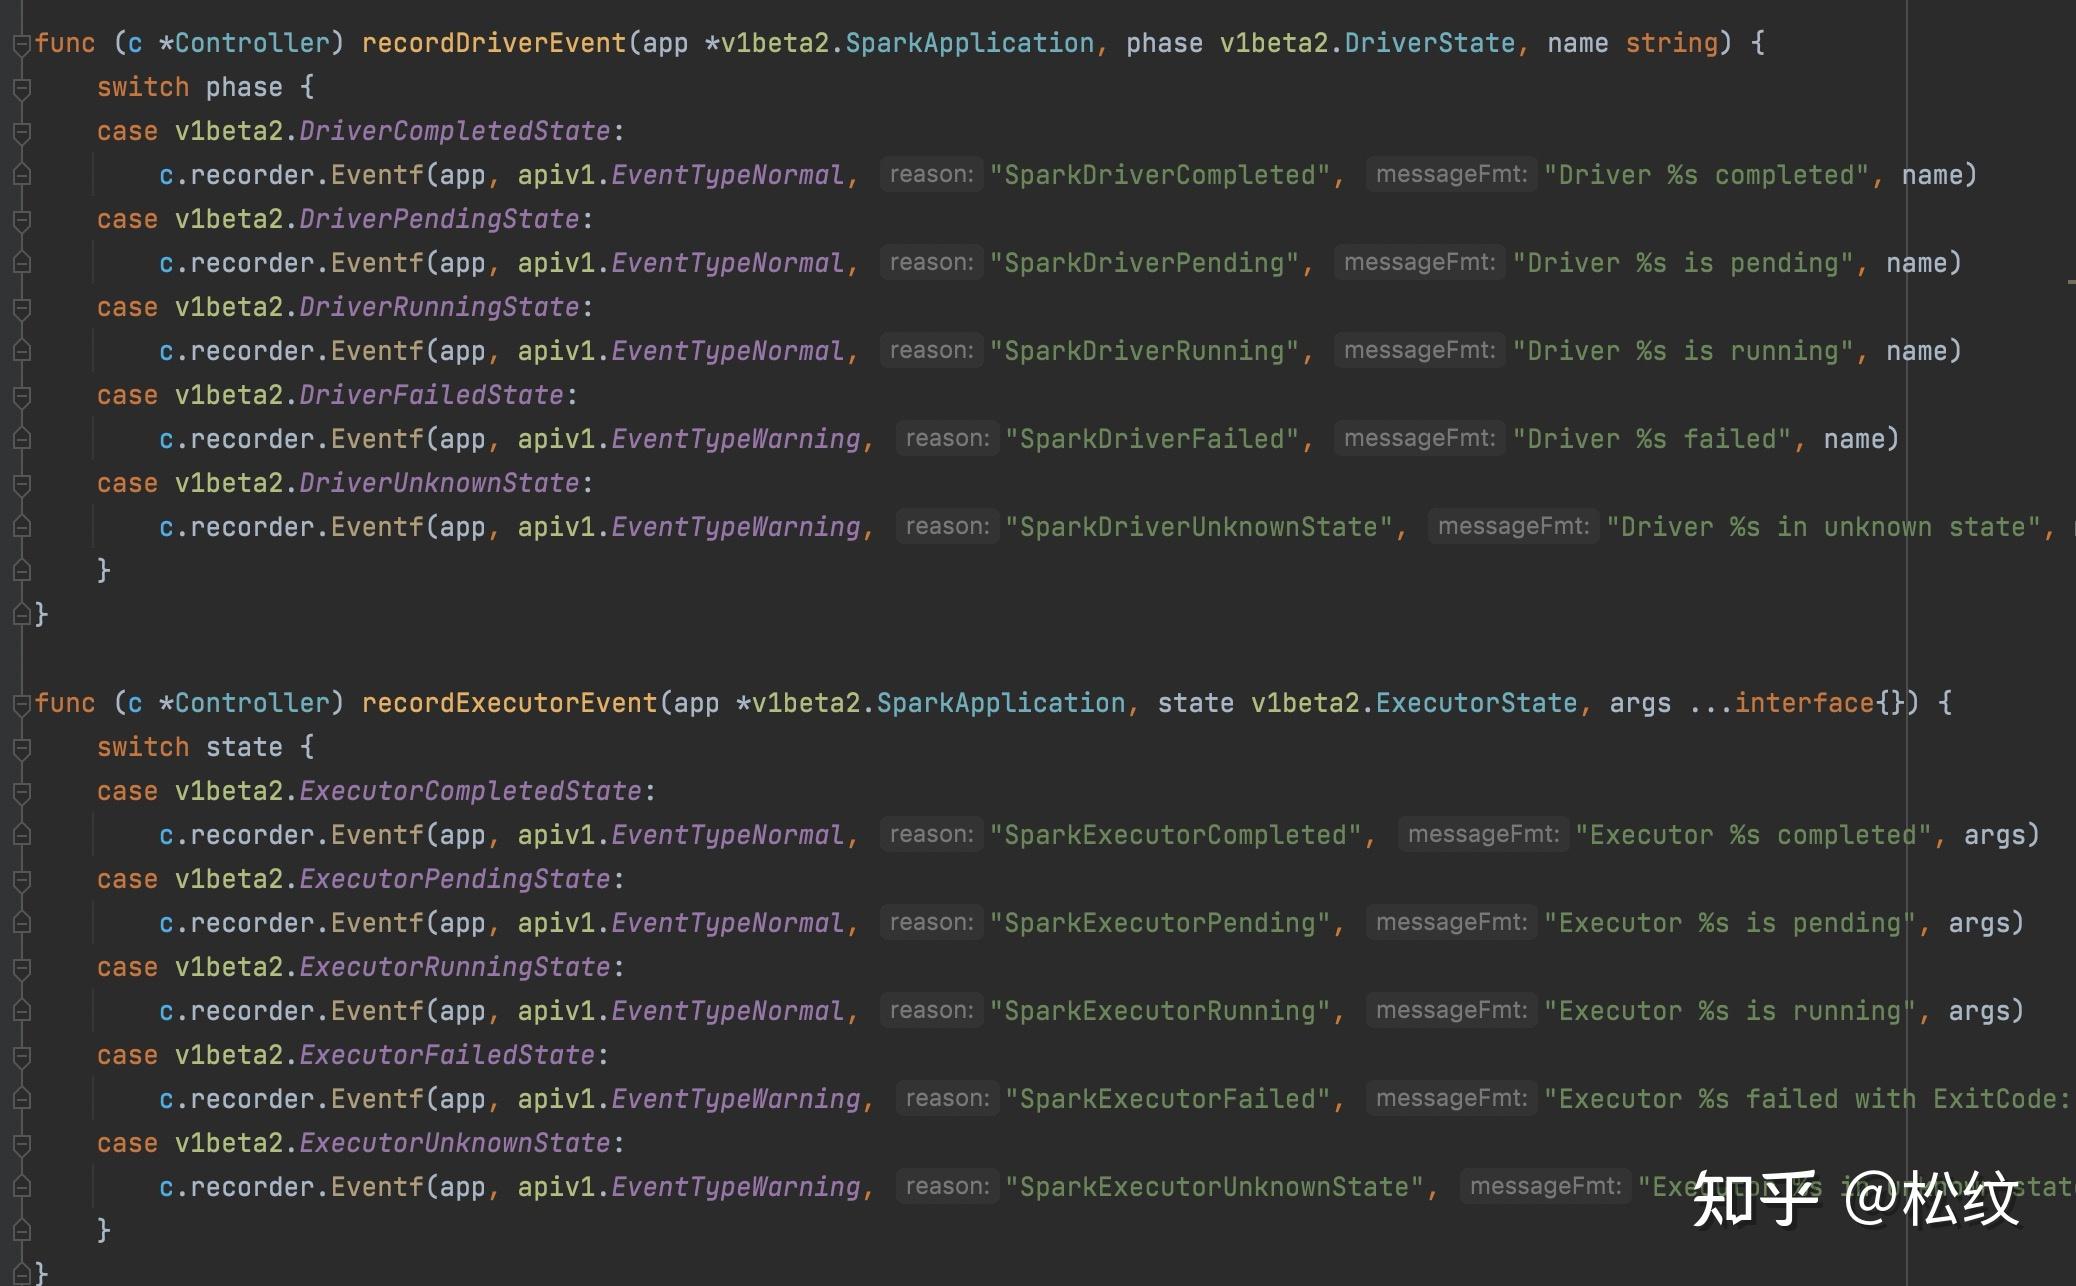The width and height of the screenshot is (2076, 1286).
Task: Click the ExecutorFailedState case fold icon
Action: click(x=21, y=1056)
